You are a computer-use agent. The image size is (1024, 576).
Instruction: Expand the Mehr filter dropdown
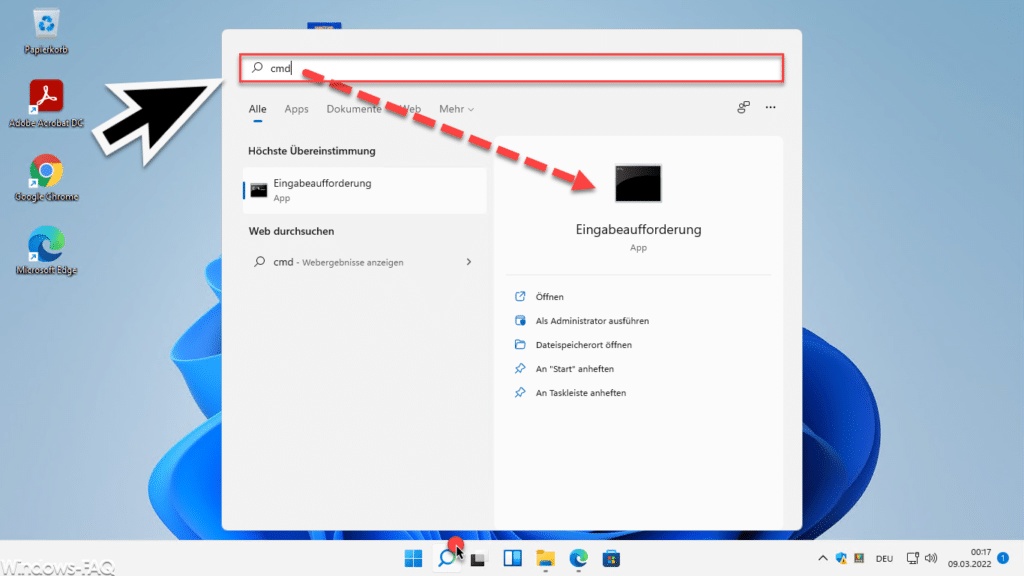tap(456, 109)
